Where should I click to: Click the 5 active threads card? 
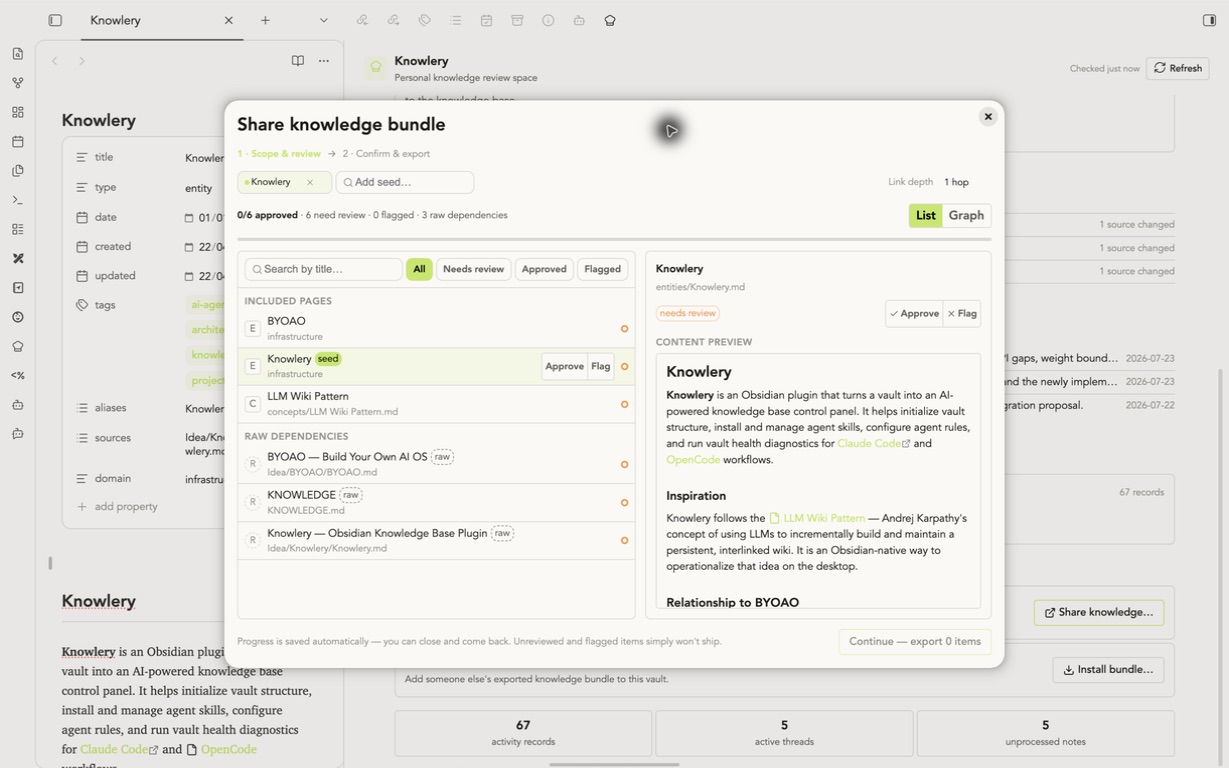click(784, 733)
